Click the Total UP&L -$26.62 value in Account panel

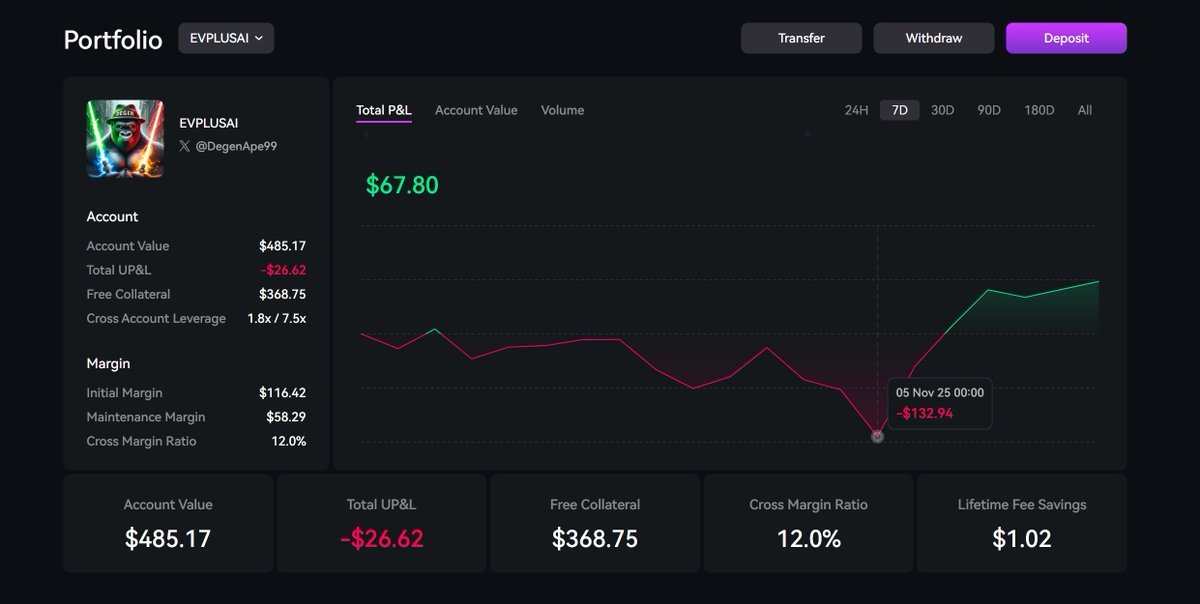point(283,270)
